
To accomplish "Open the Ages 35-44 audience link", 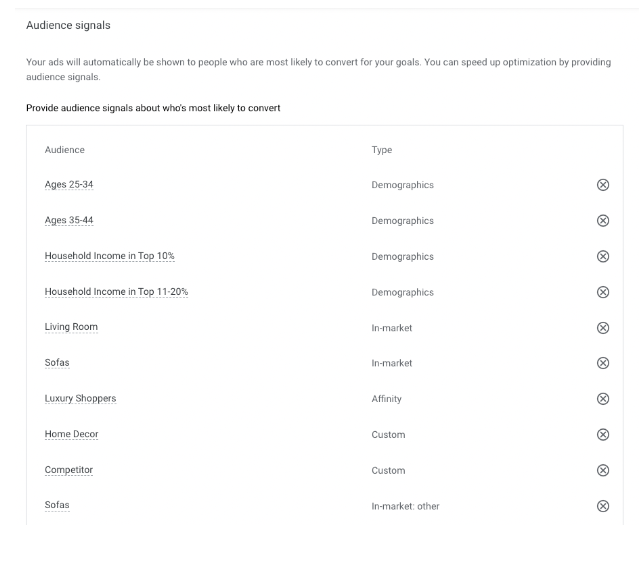I will click(x=69, y=220).
